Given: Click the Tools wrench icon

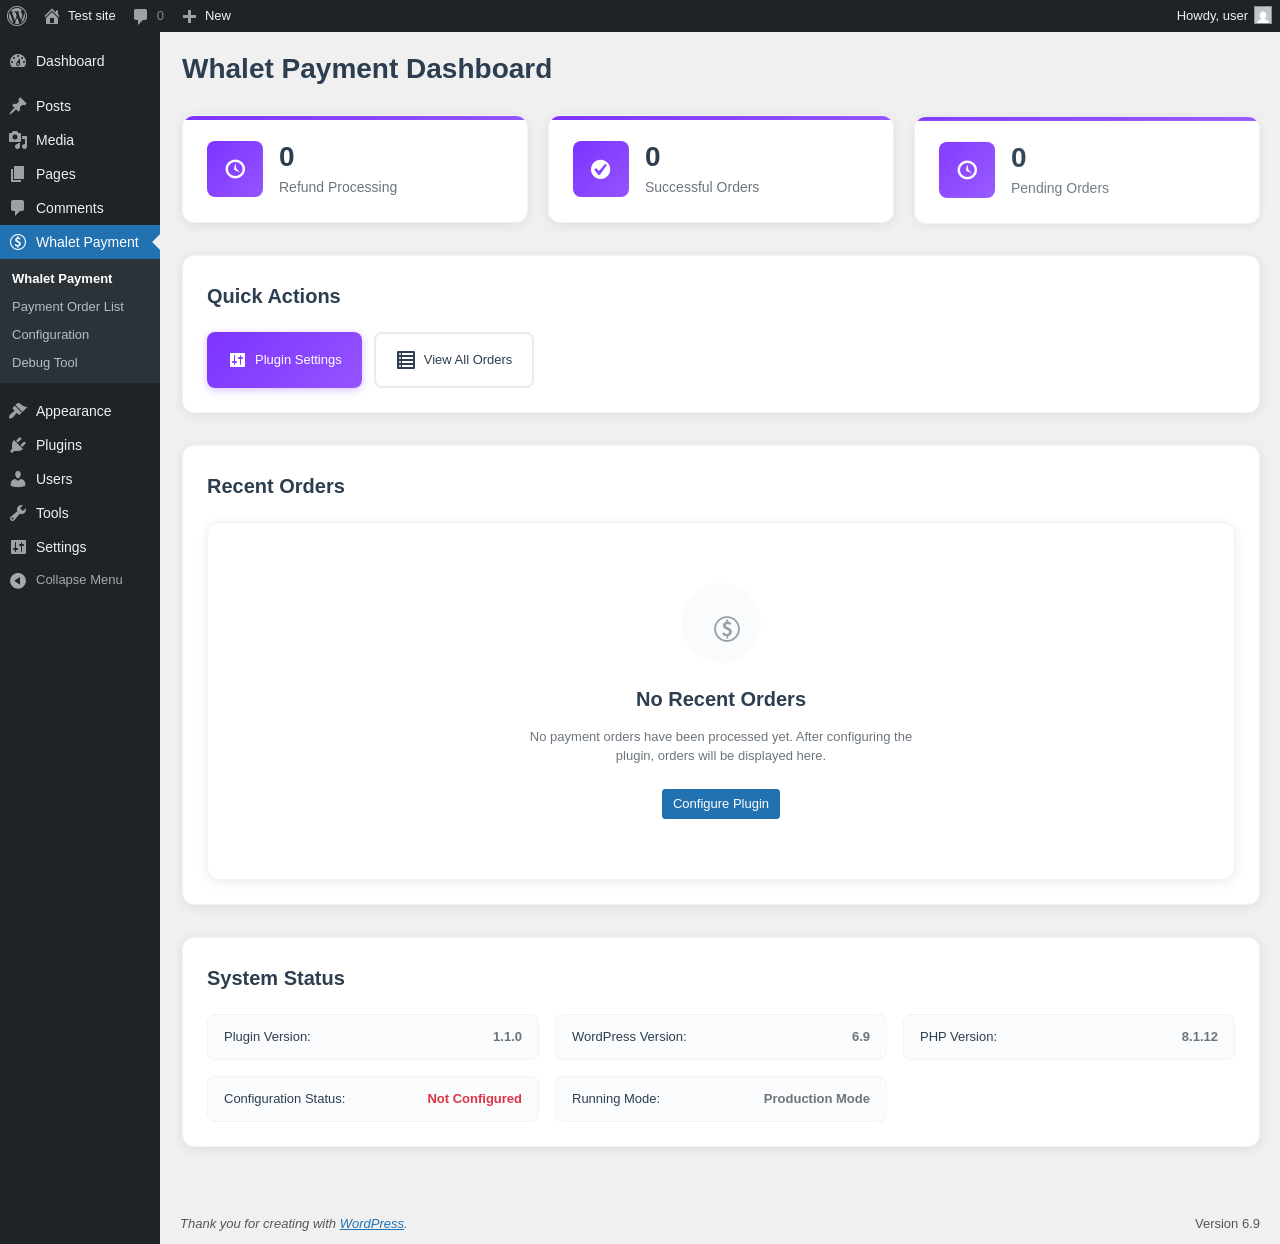Looking at the screenshot, I should pyautogui.click(x=18, y=513).
